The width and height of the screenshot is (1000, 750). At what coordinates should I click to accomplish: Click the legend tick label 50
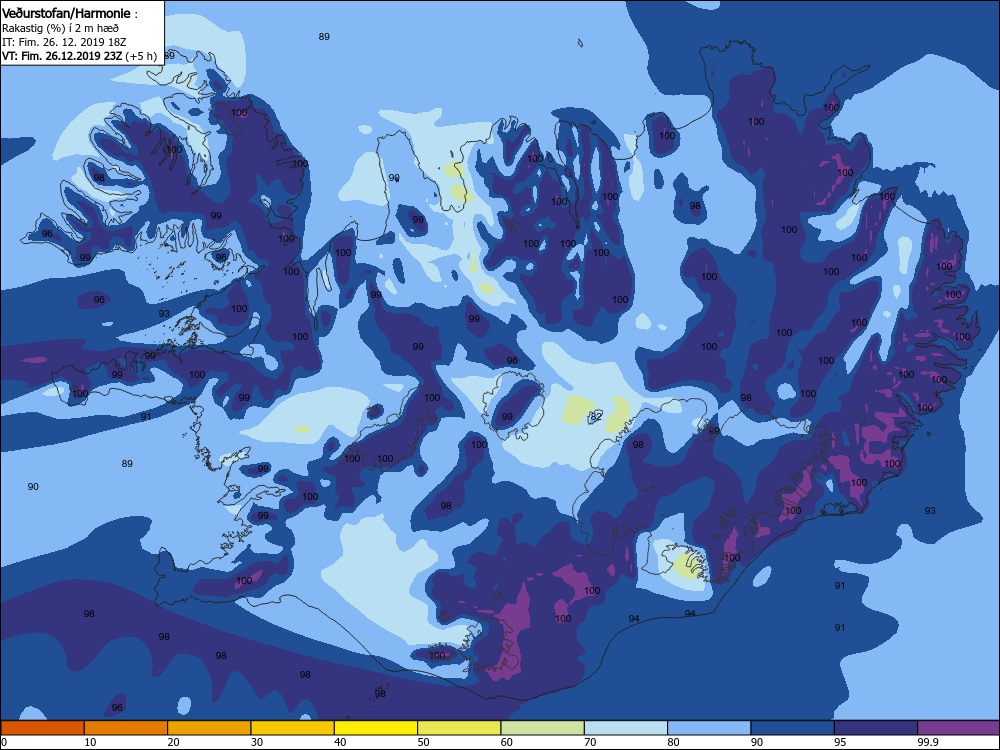point(423,742)
